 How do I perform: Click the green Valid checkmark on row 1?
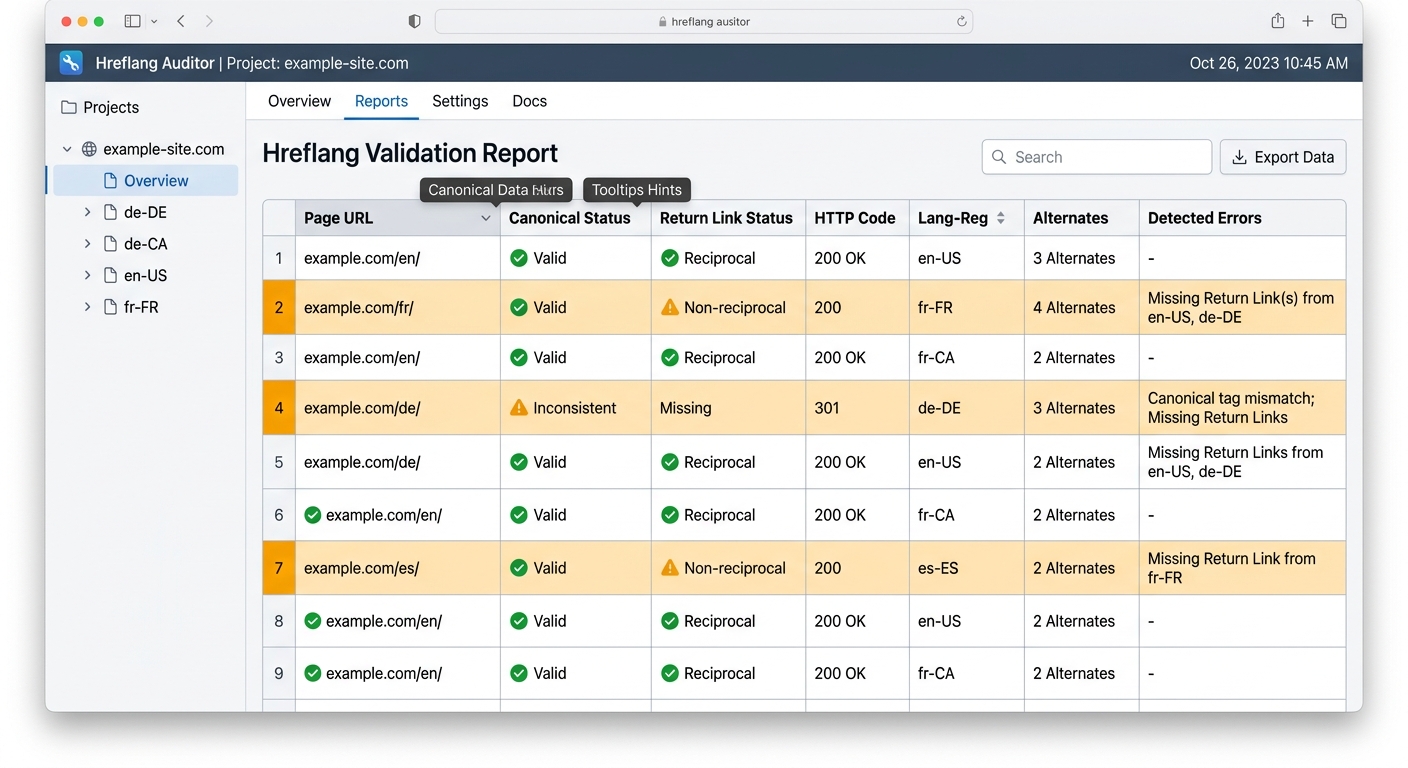519,257
